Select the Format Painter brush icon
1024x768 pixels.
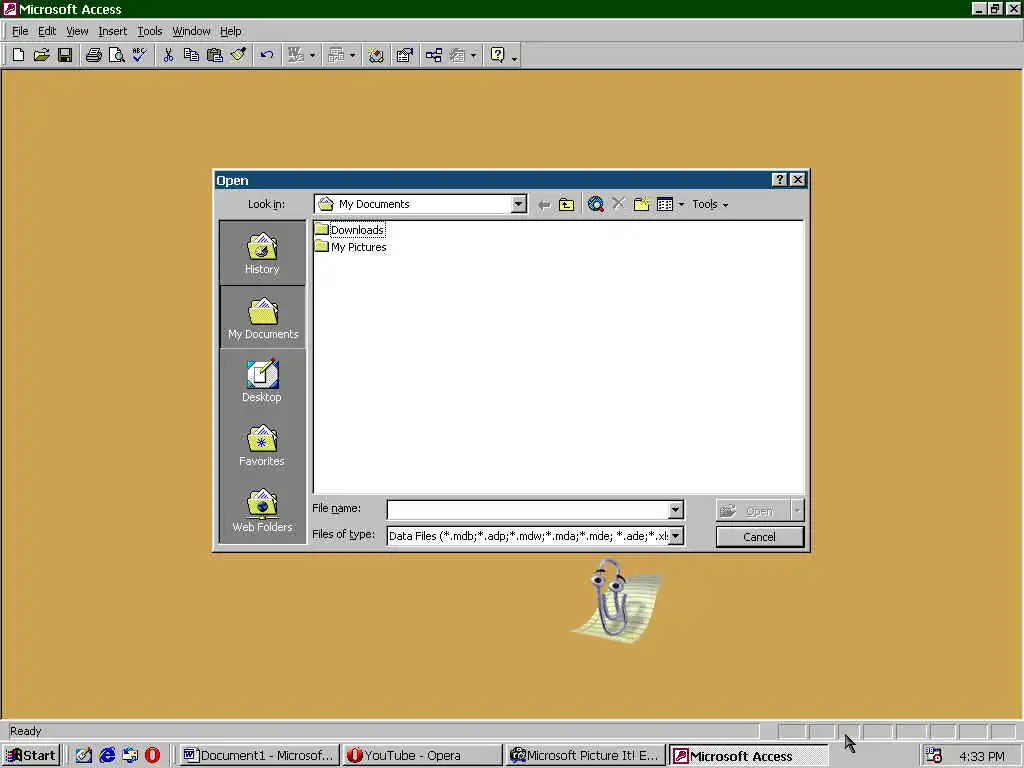click(238, 56)
